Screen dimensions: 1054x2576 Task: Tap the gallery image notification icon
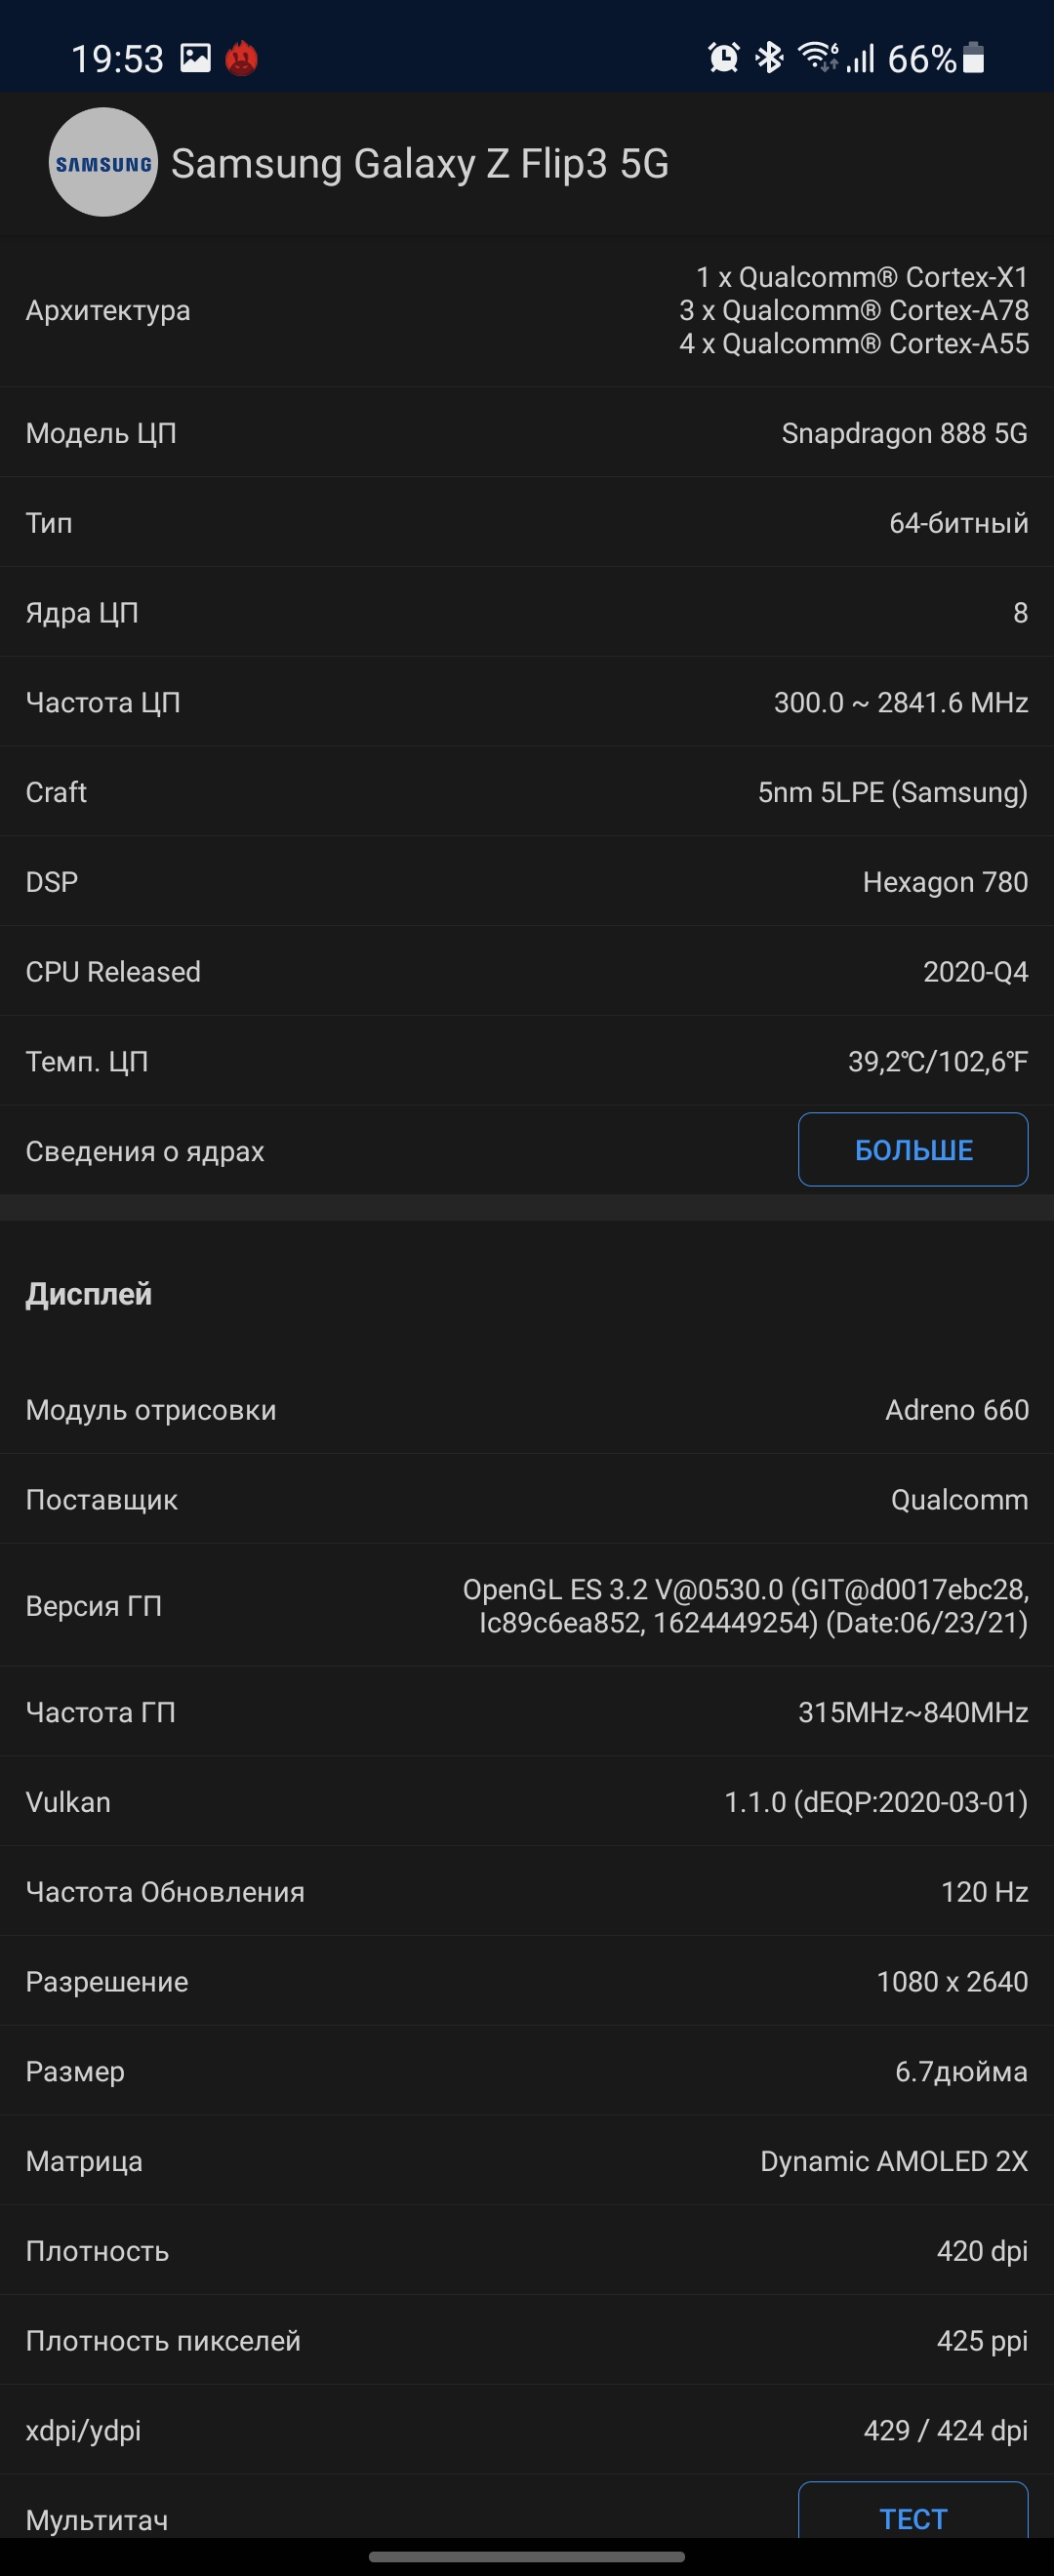pyautogui.click(x=195, y=58)
